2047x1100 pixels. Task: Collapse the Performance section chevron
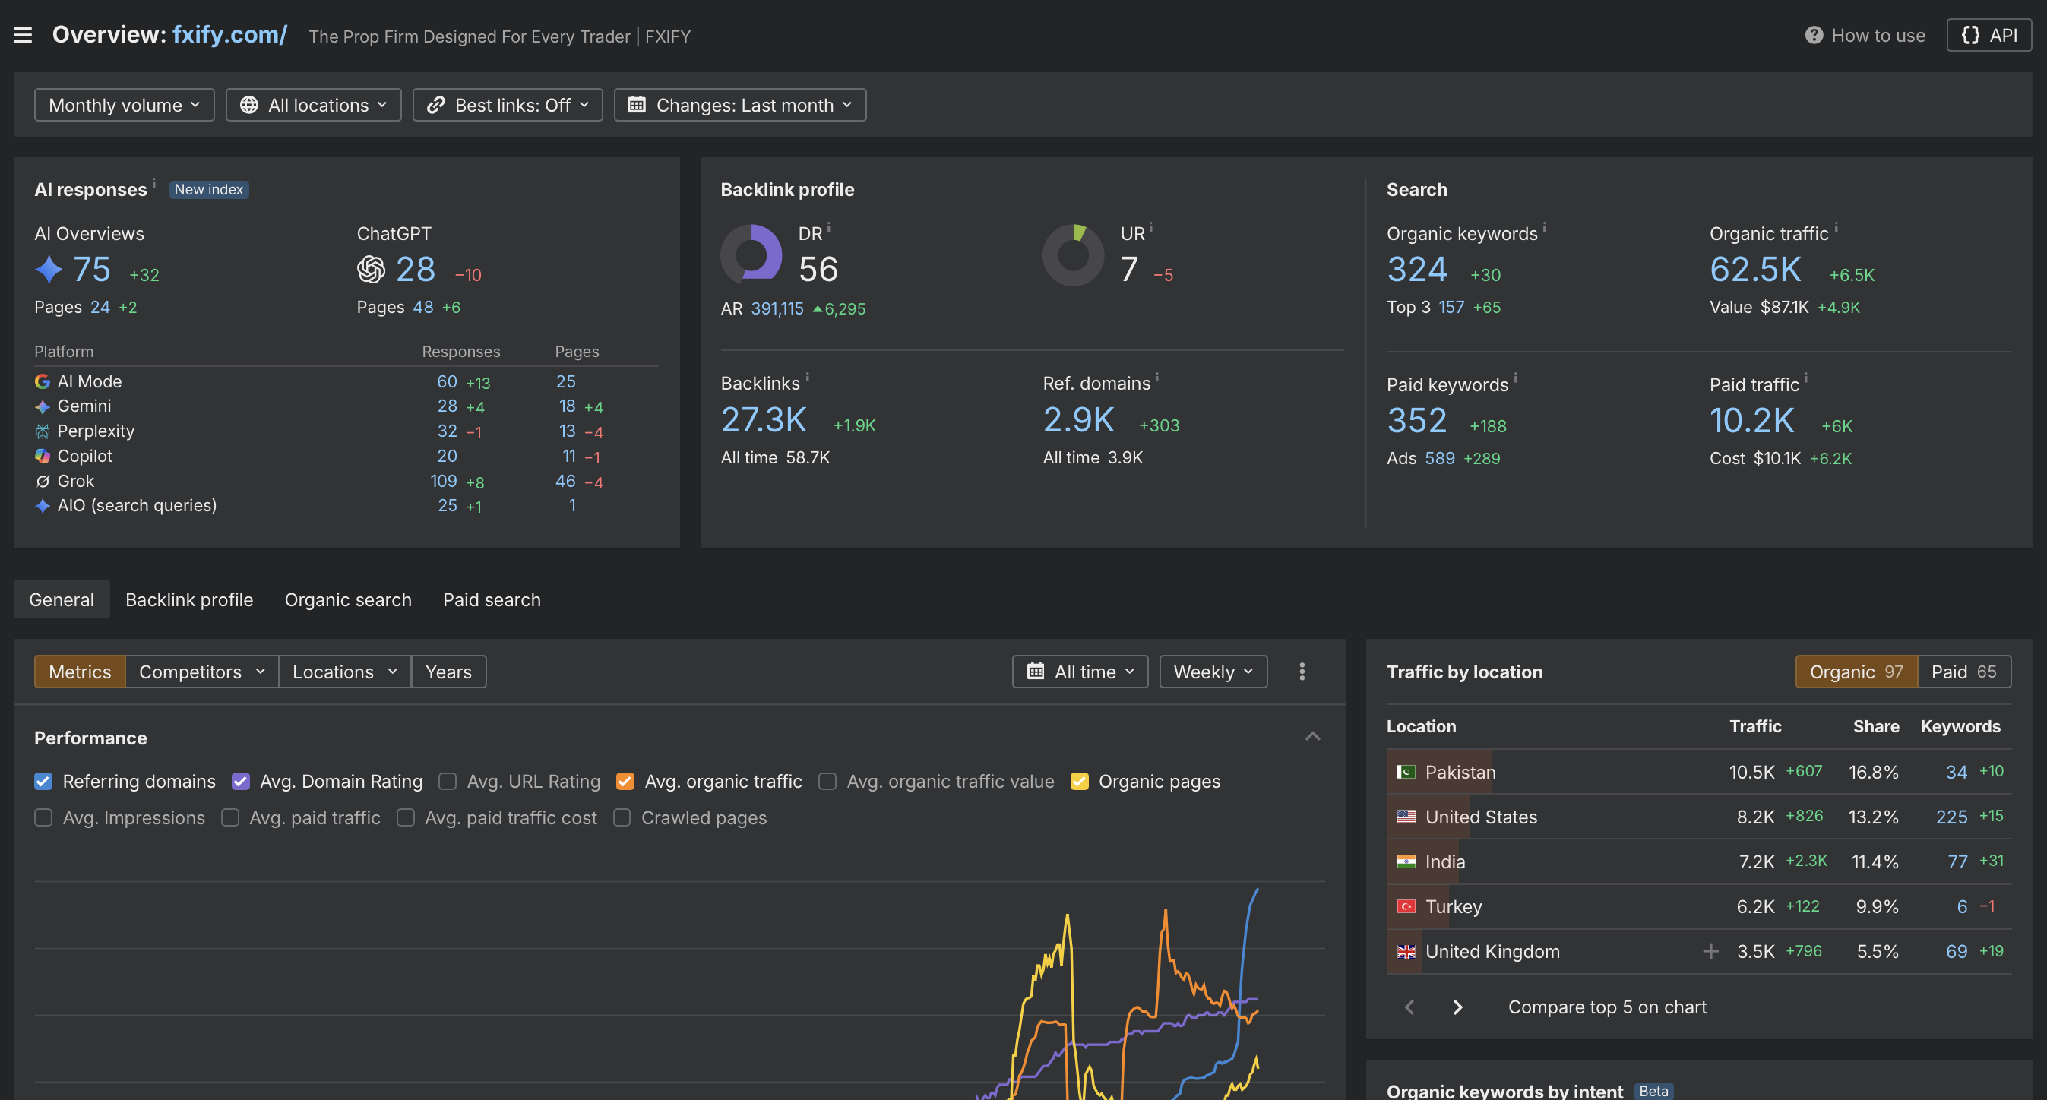click(1313, 738)
